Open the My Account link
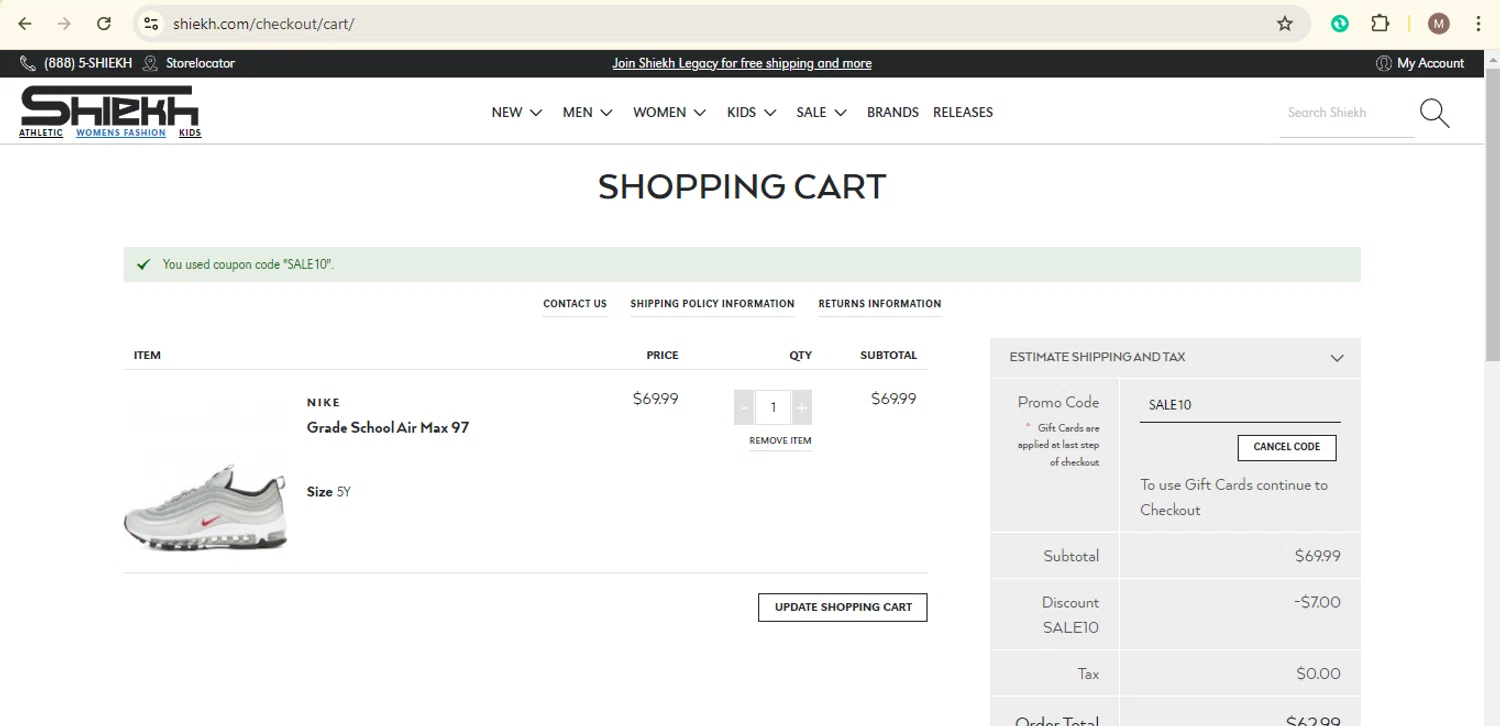 [x=1430, y=63]
